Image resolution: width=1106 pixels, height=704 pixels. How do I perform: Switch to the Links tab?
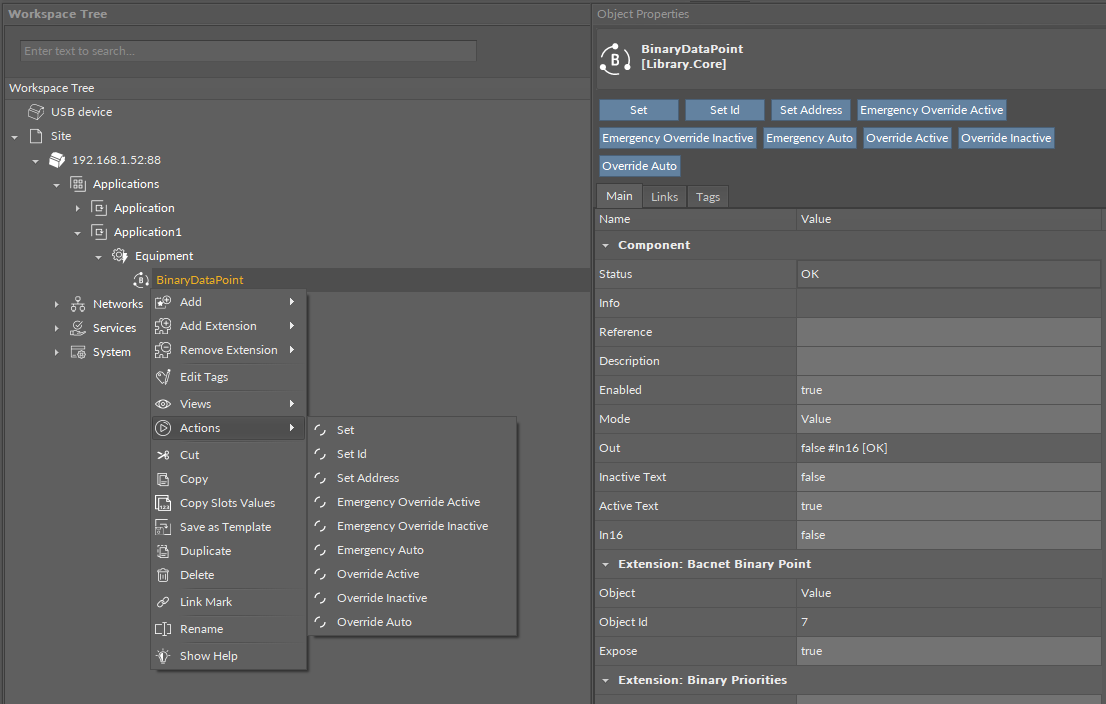(664, 197)
